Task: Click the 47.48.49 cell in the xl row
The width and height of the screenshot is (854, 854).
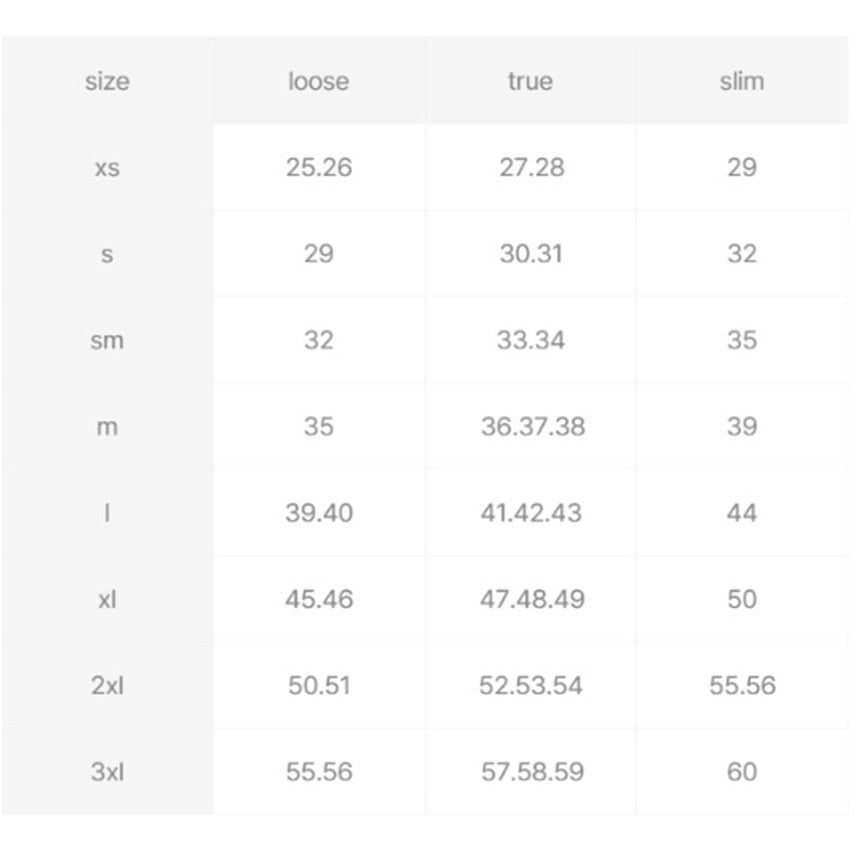Action: pos(532,599)
